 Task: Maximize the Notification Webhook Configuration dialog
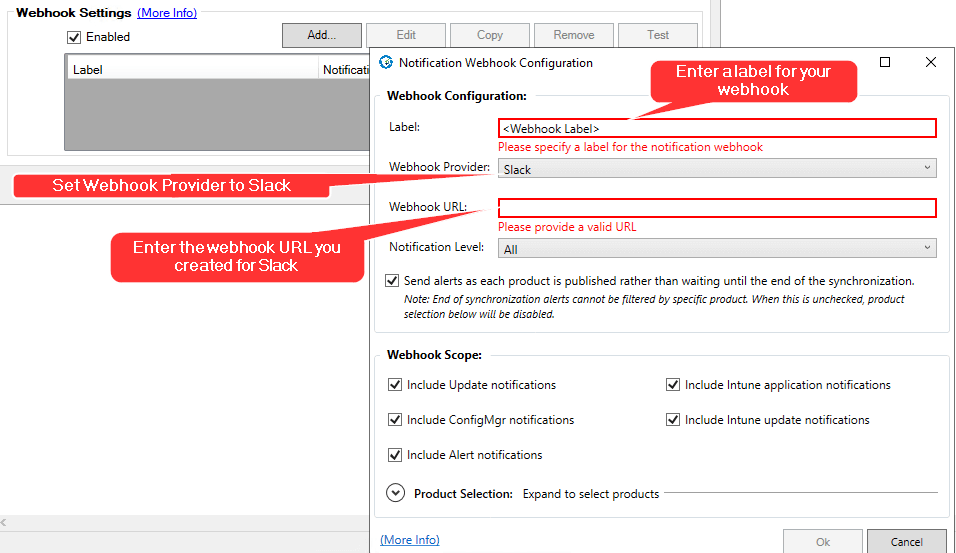(x=885, y=62)
